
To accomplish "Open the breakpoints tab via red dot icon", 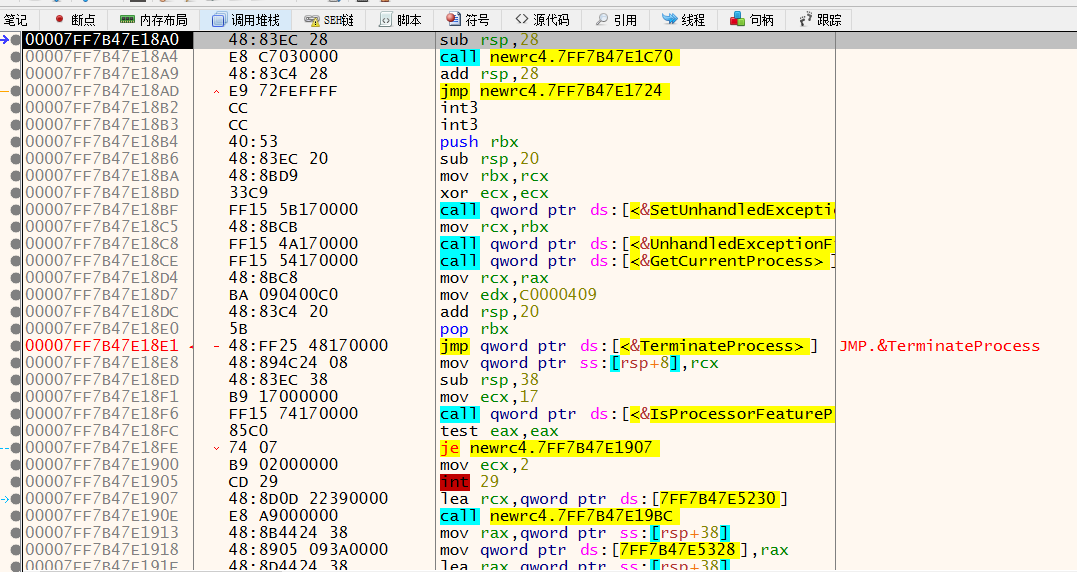I will (58, 19).
